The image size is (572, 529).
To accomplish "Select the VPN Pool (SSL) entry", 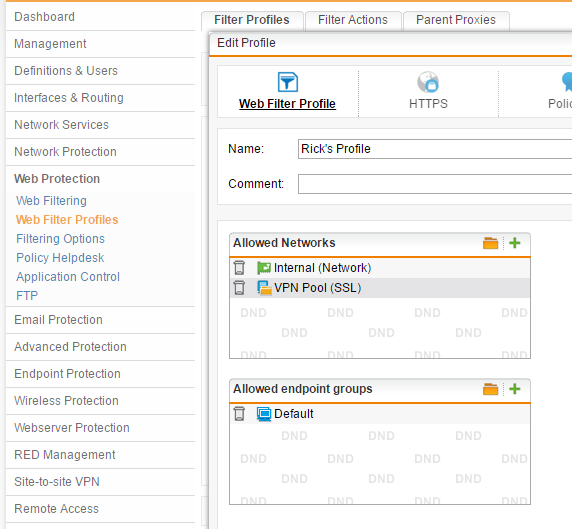I will [x=317, y=288].
